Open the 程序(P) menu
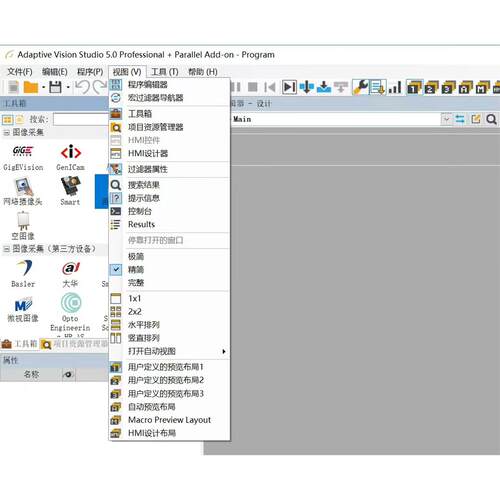 (90, 72)
